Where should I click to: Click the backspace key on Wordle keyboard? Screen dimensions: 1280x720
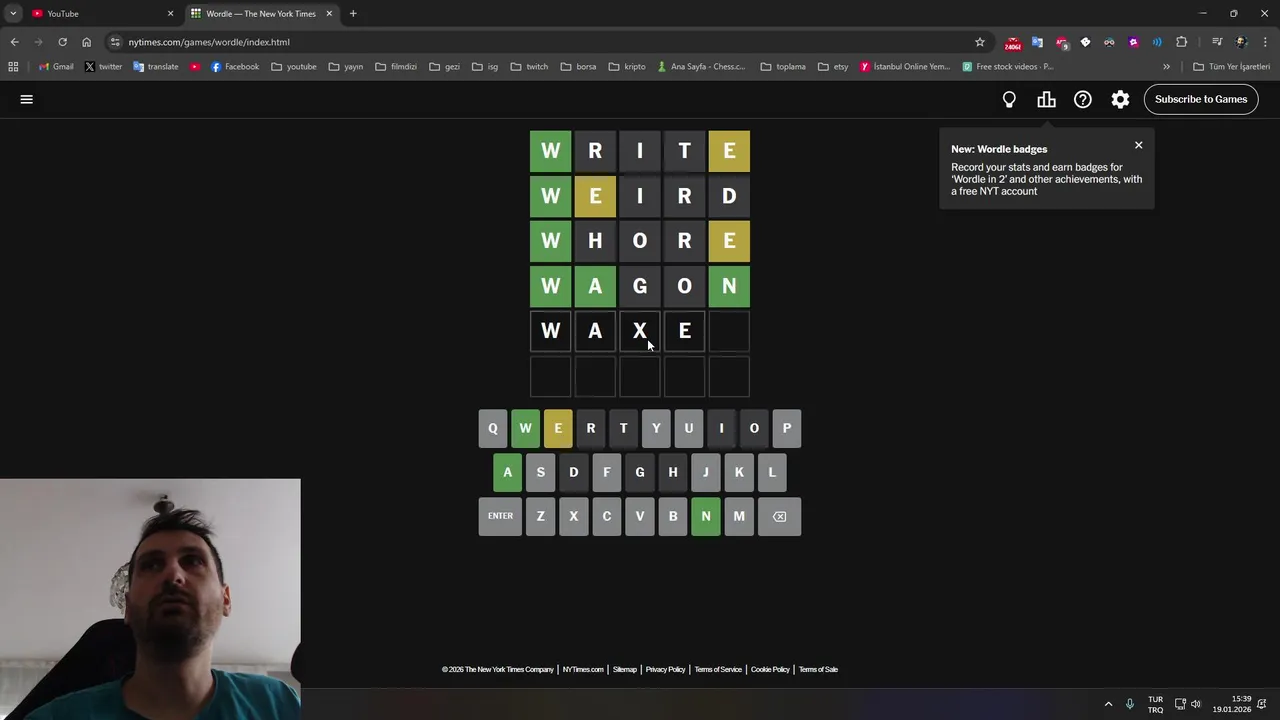(779, 516)
